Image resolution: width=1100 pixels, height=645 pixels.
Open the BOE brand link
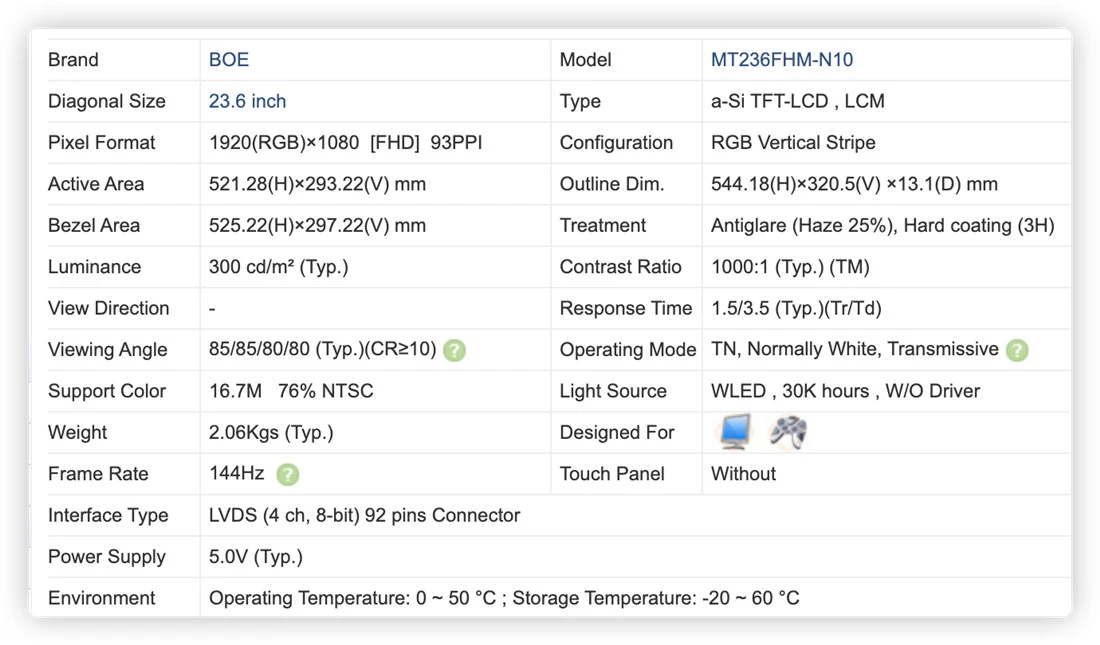(x=229, y=60)
